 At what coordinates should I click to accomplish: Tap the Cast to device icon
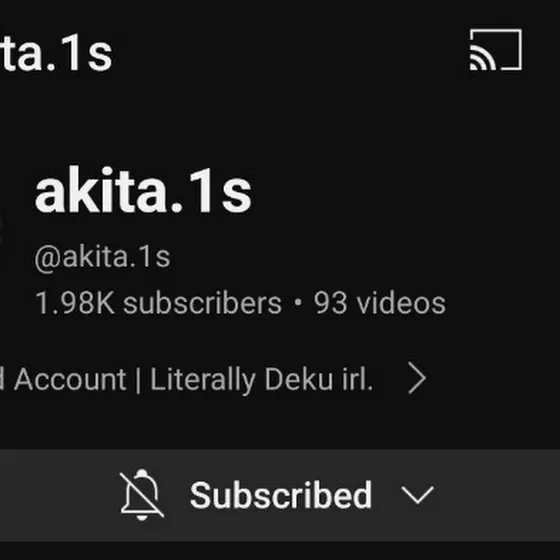(x=496, y=50)
